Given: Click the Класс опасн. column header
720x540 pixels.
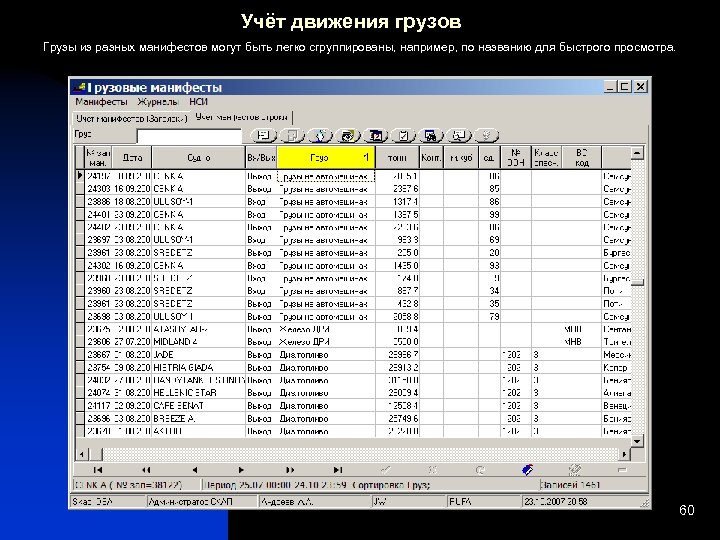Looking at the screenshot, I should coord(546,158).
